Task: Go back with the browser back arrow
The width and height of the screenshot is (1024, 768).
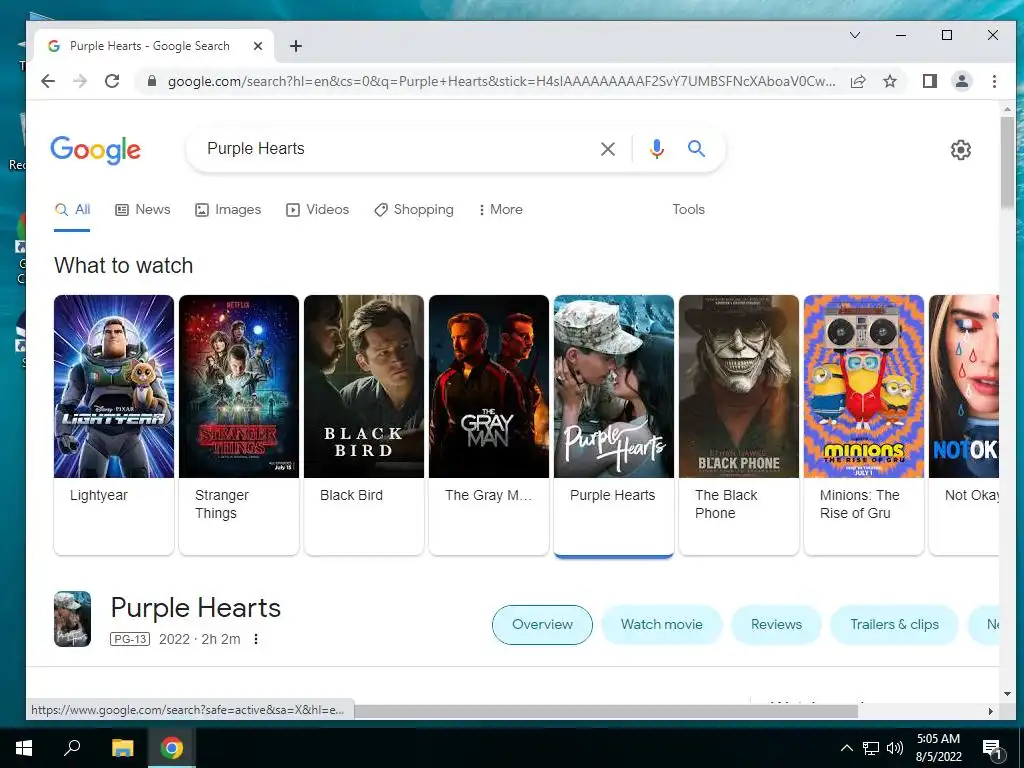Action: coord(48,81)
